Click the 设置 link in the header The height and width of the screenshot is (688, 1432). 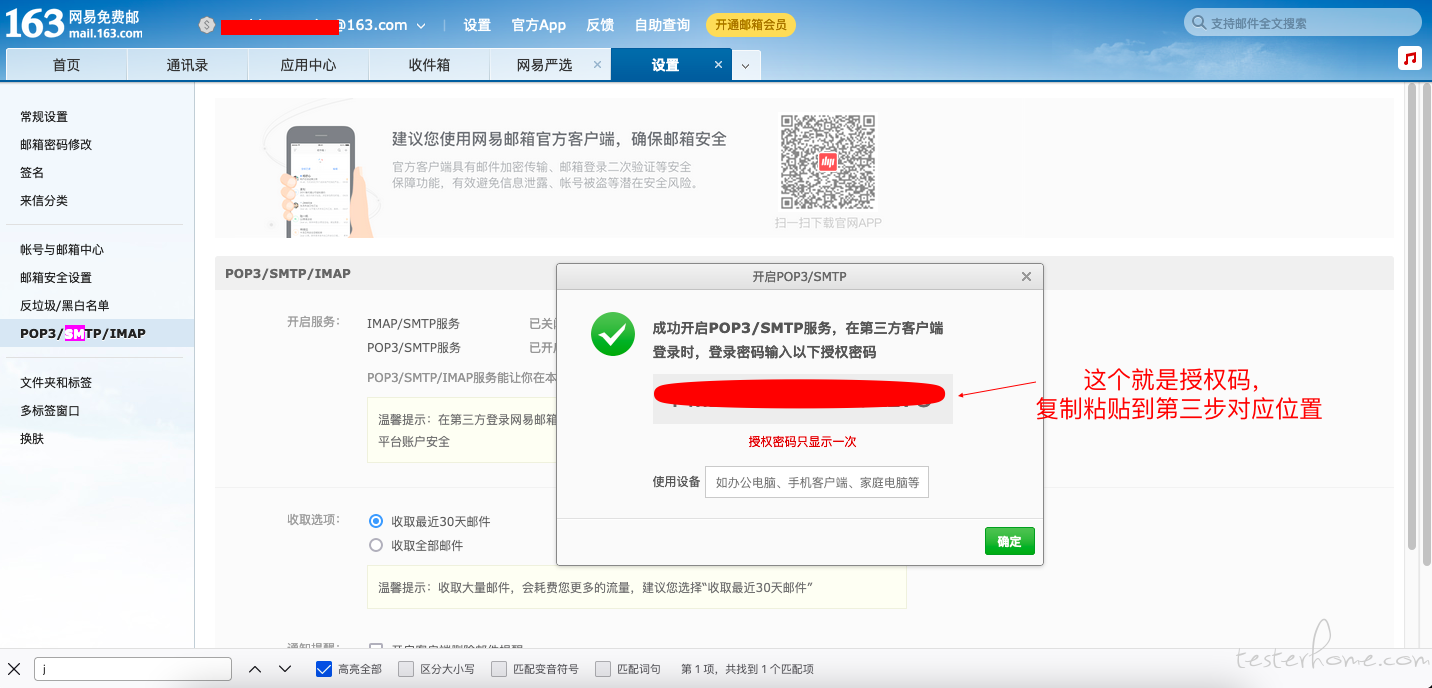coord(477,25)
